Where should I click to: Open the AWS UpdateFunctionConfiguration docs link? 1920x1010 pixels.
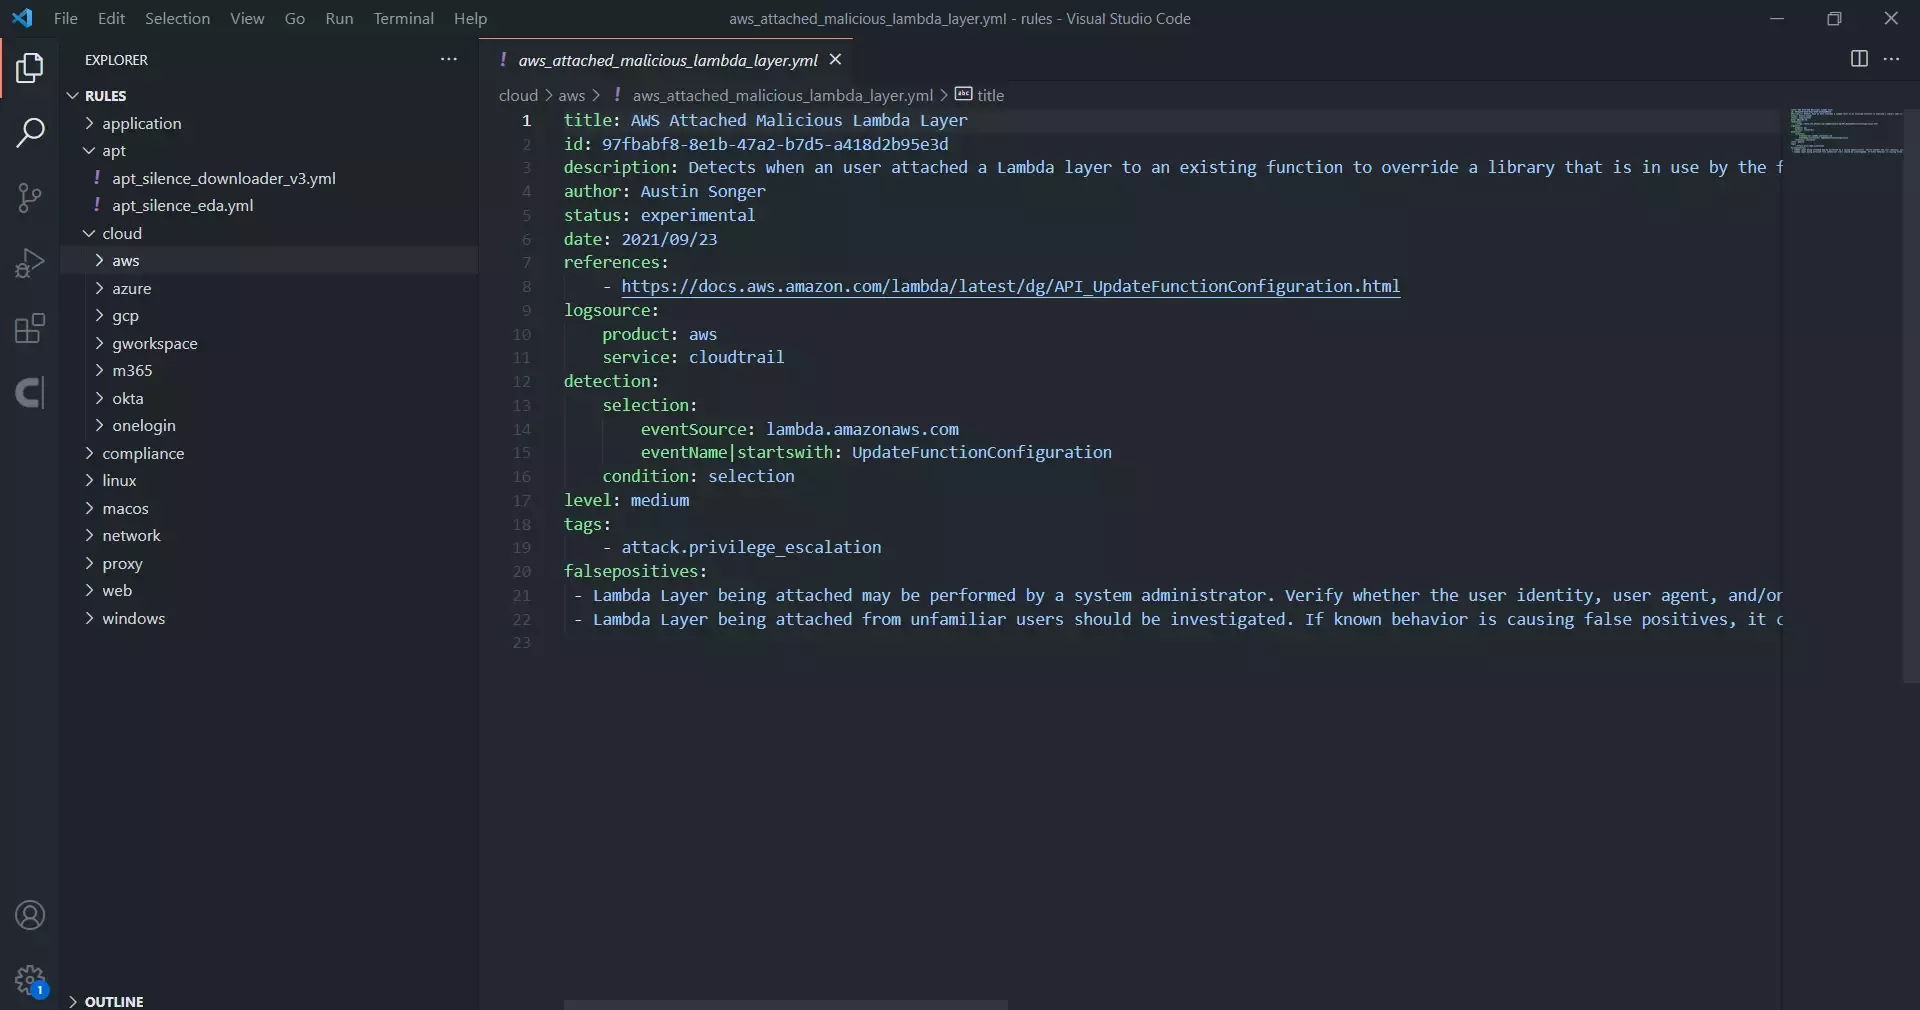(1010, 286)
